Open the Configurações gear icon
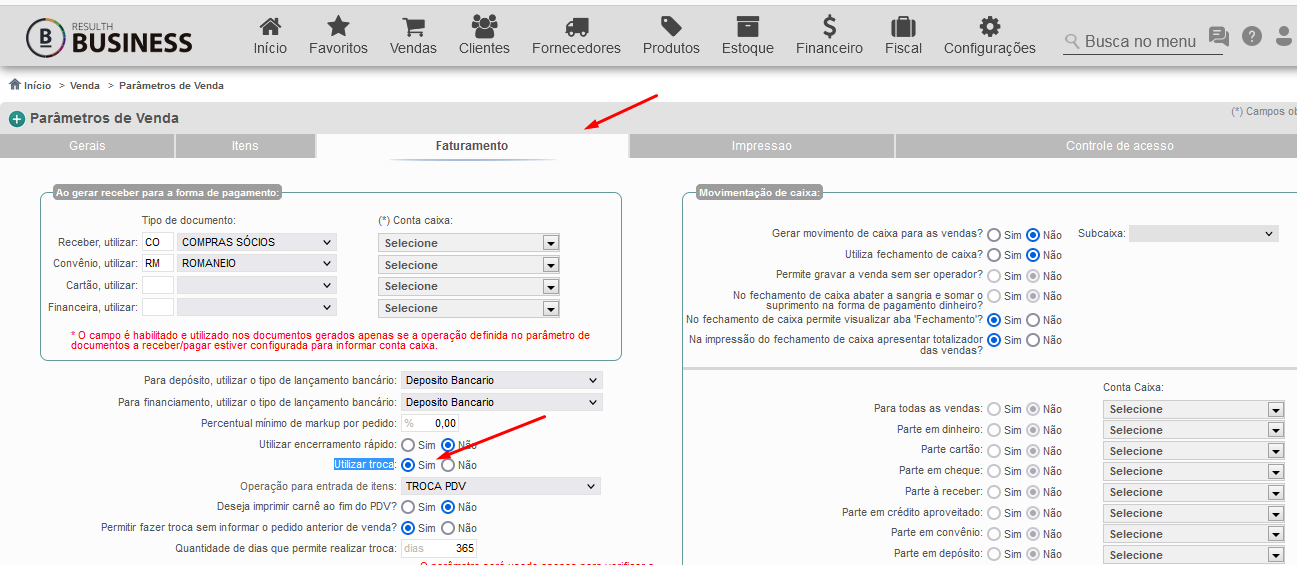 tap(989, 26)
